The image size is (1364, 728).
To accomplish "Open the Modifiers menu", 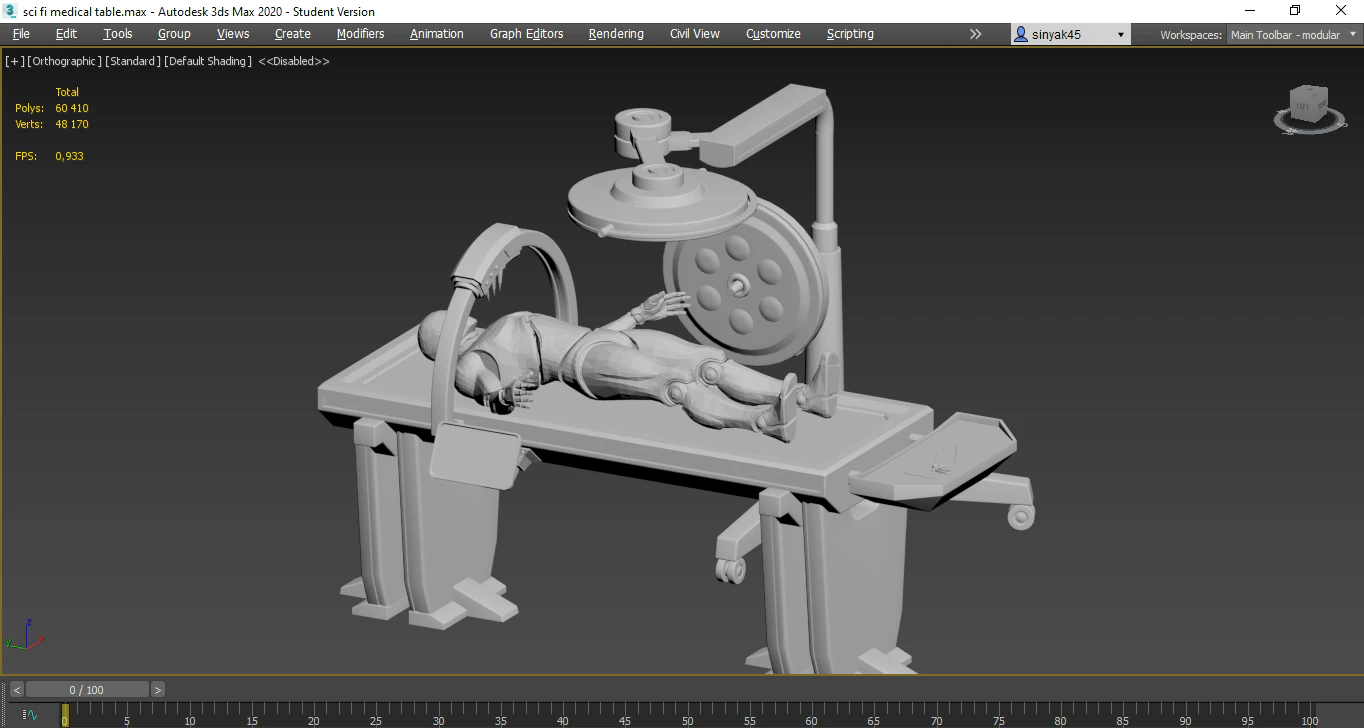I will pyautogui.click(x=360, y=33).
